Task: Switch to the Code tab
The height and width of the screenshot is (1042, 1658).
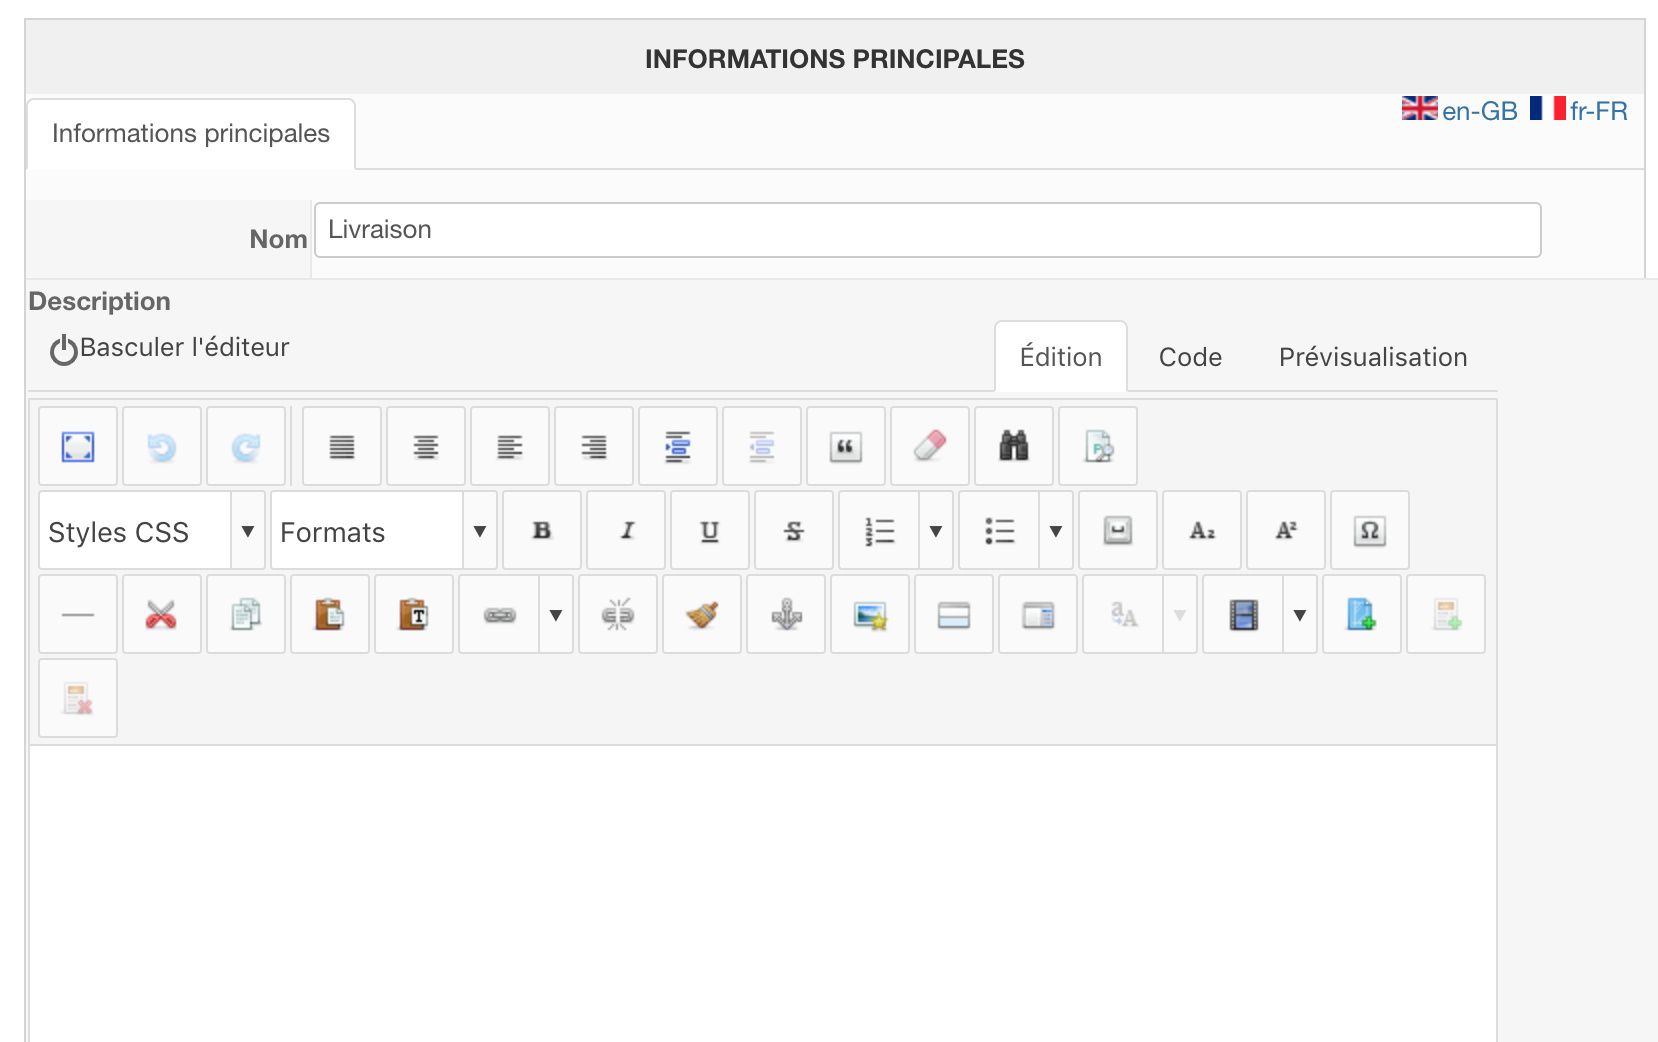Action: pyautogui.click(x=1190, y=357)
